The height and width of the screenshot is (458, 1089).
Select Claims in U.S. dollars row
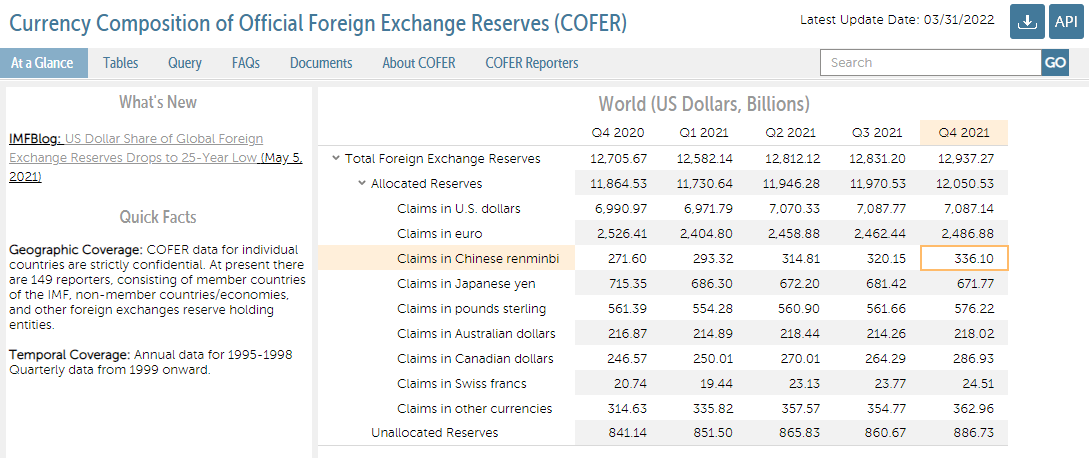click(x=458, y=209)
